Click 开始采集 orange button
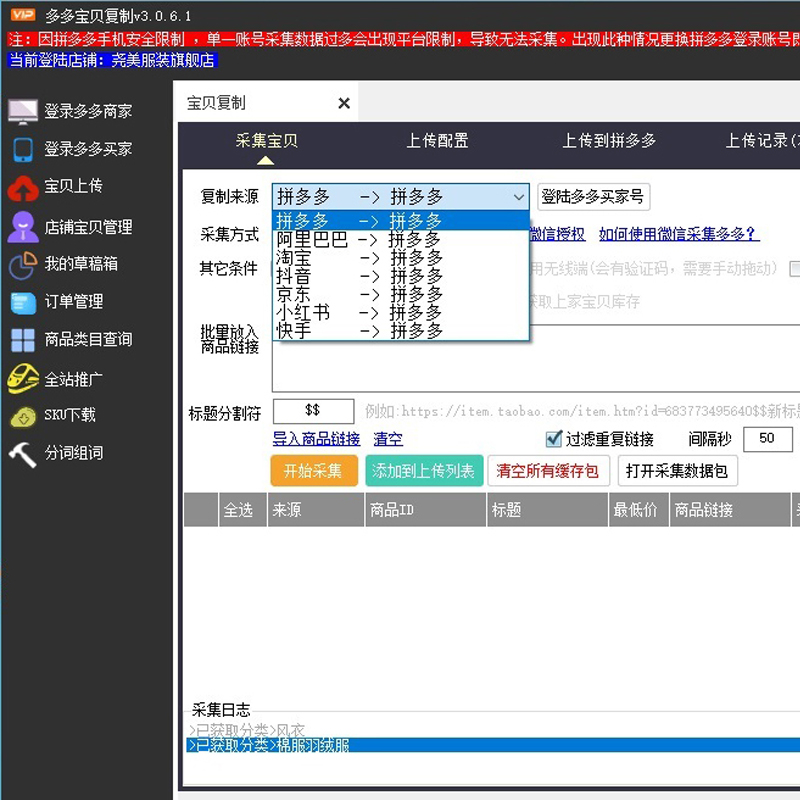 (312, 470)
